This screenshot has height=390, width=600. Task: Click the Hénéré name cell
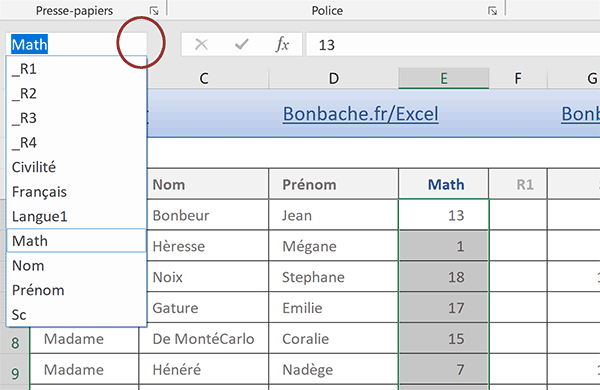(204, 369)
